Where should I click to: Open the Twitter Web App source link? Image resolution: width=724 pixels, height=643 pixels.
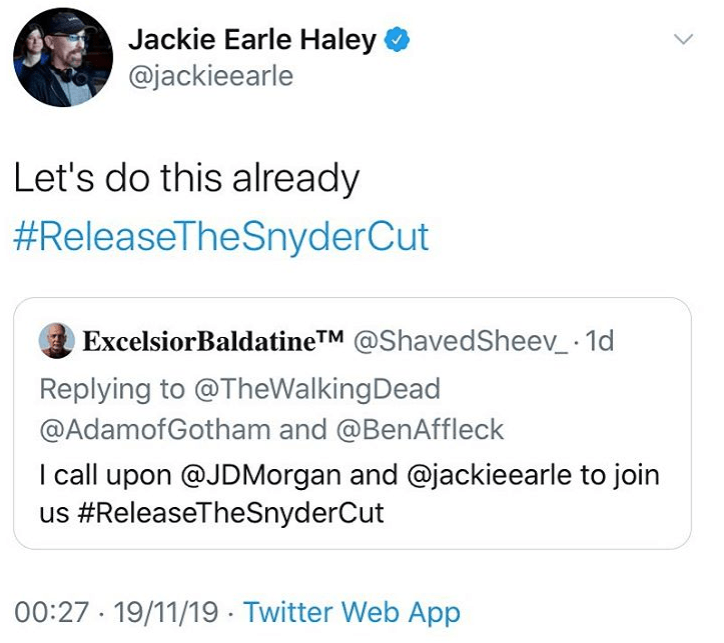tap(352, 612)
